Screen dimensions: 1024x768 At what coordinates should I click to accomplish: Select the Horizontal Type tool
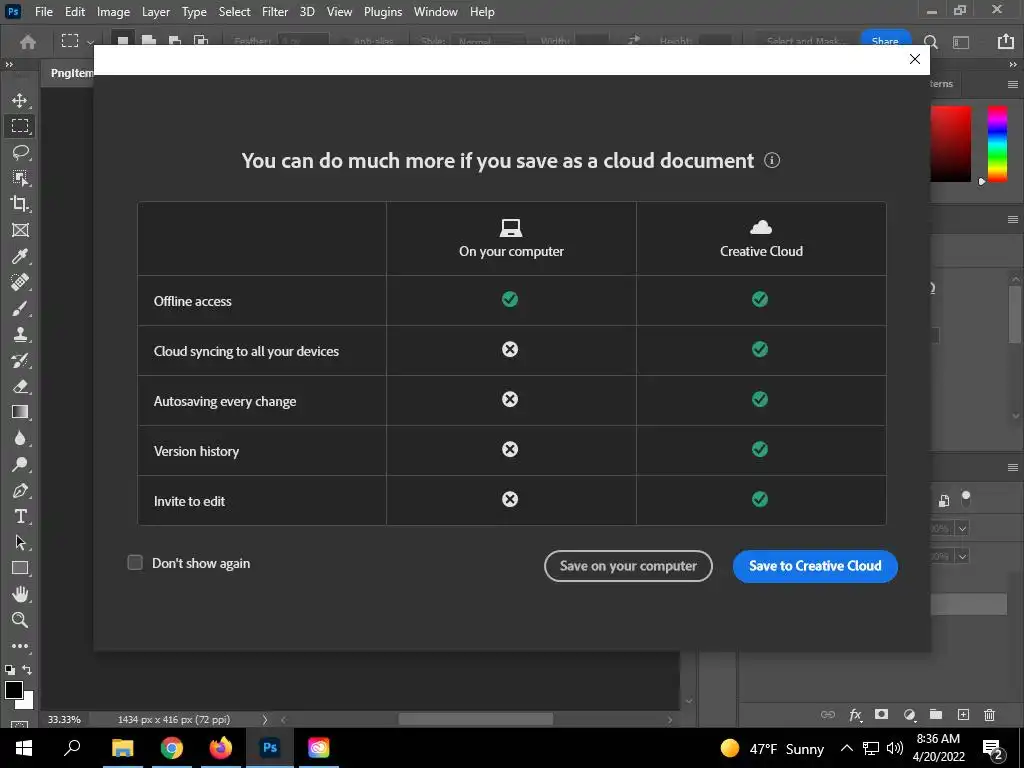tap(20, 517)
